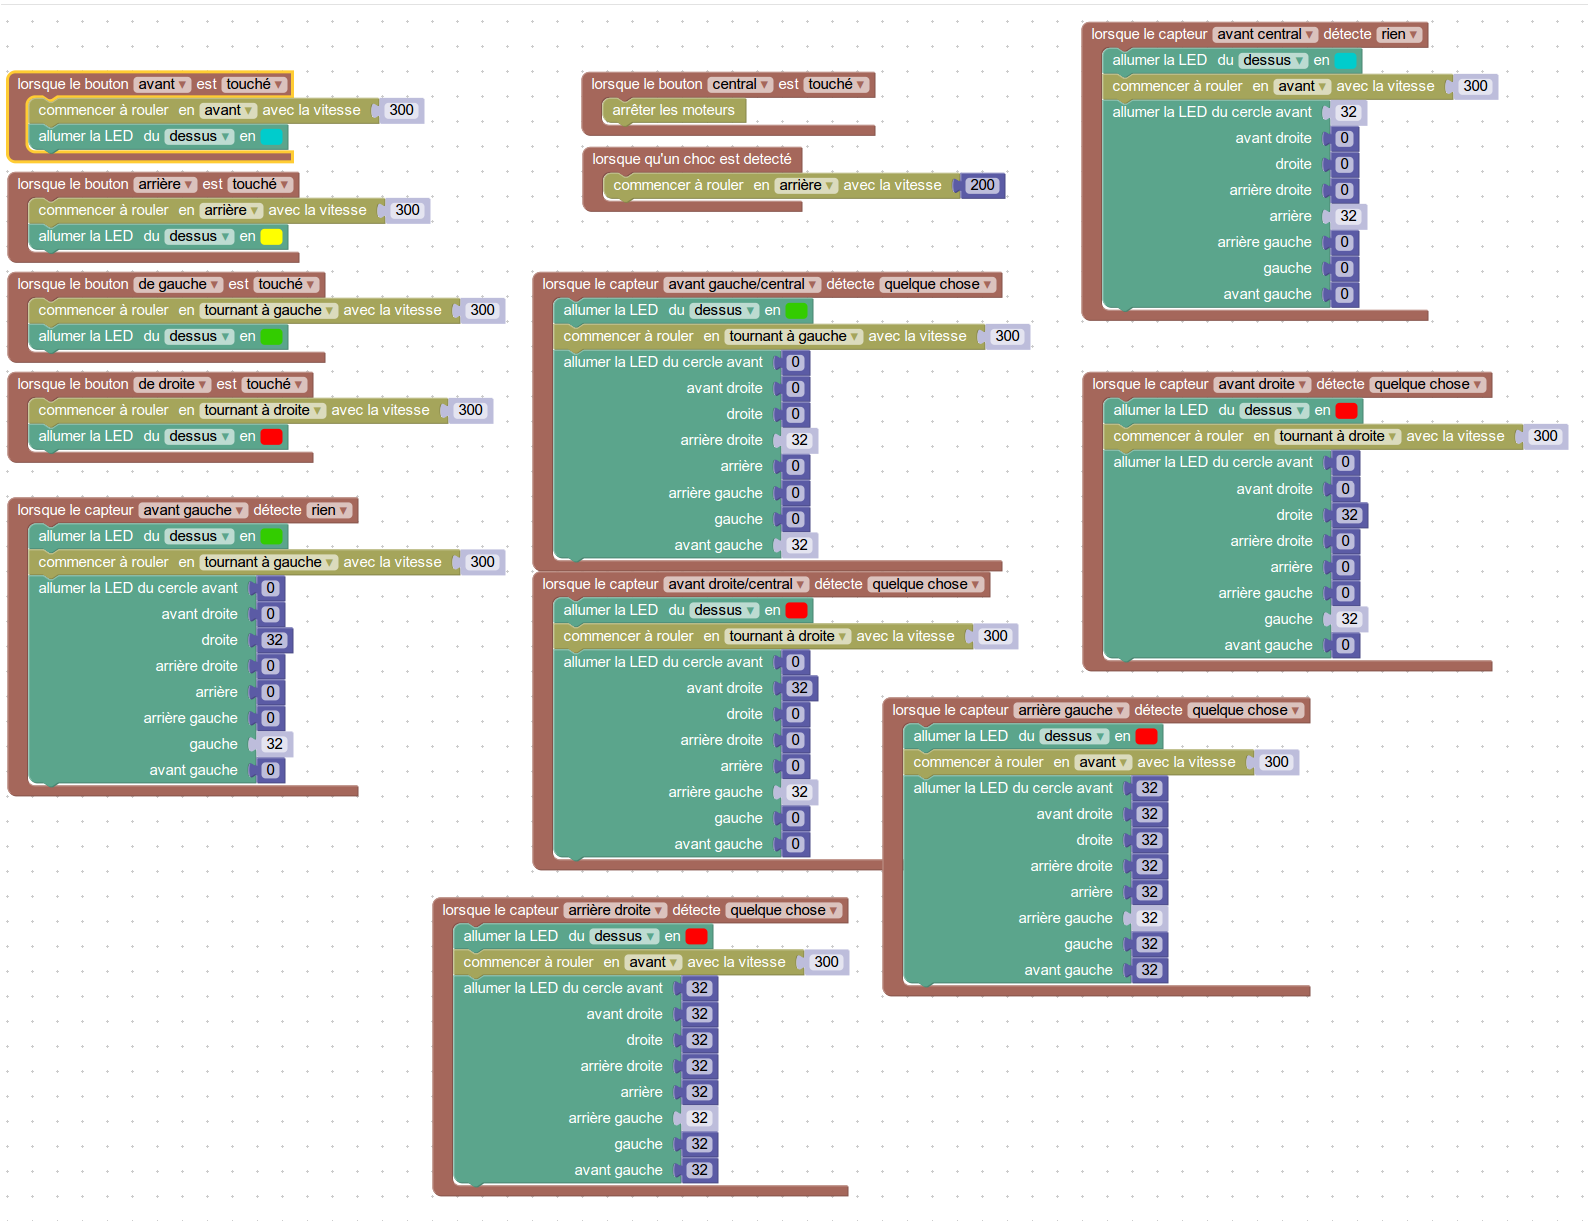
Task: Expand the 'arrière droite' sensor dropdown
Action: click(615, 911)
